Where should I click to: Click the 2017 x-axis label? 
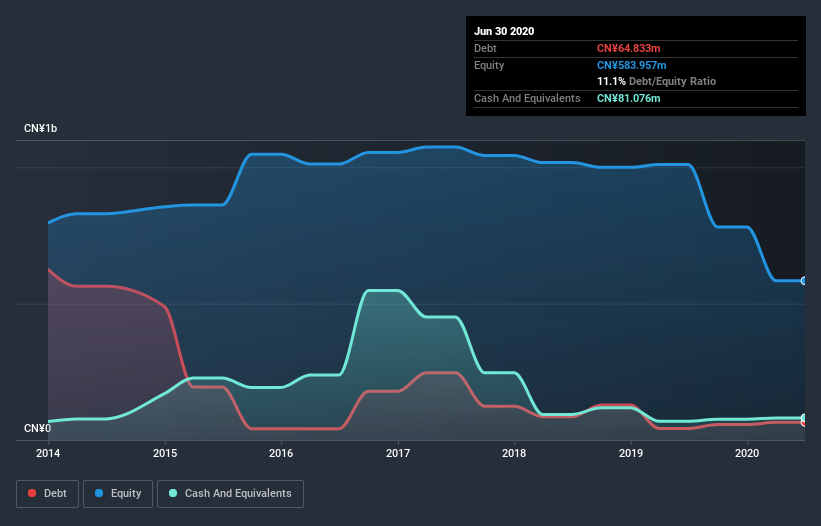[398, 453]
